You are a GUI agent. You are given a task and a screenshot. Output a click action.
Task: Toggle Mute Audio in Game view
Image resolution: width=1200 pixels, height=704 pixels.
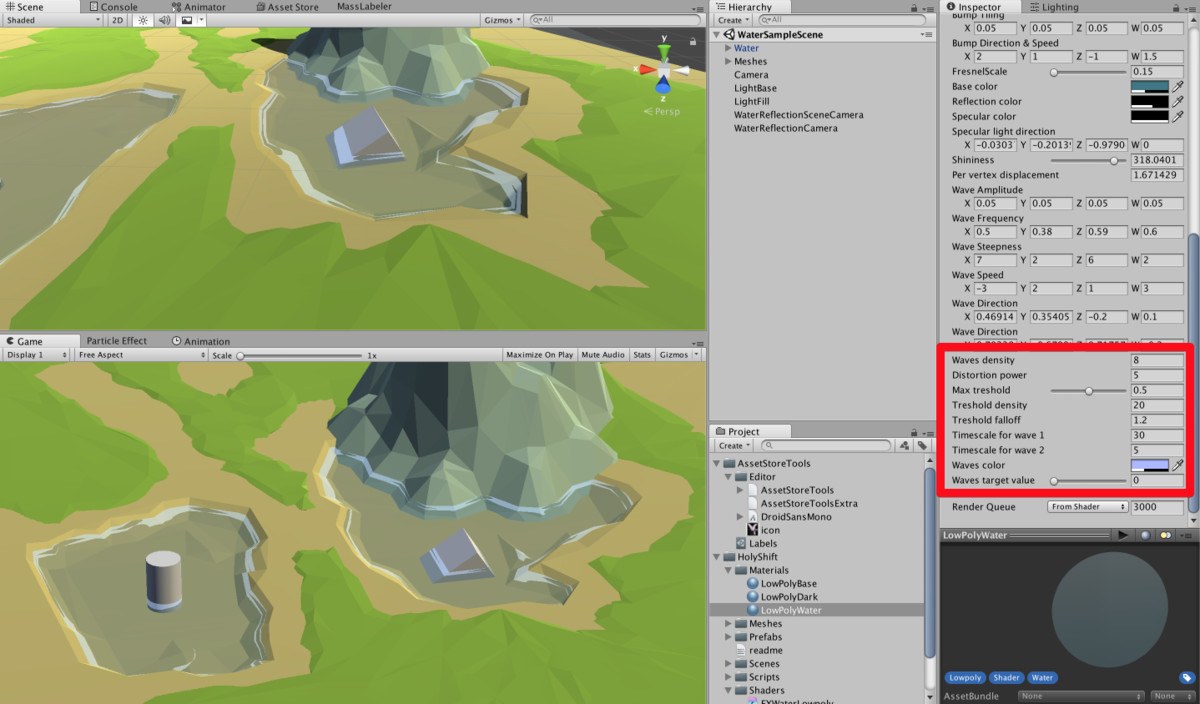point(603,355)
